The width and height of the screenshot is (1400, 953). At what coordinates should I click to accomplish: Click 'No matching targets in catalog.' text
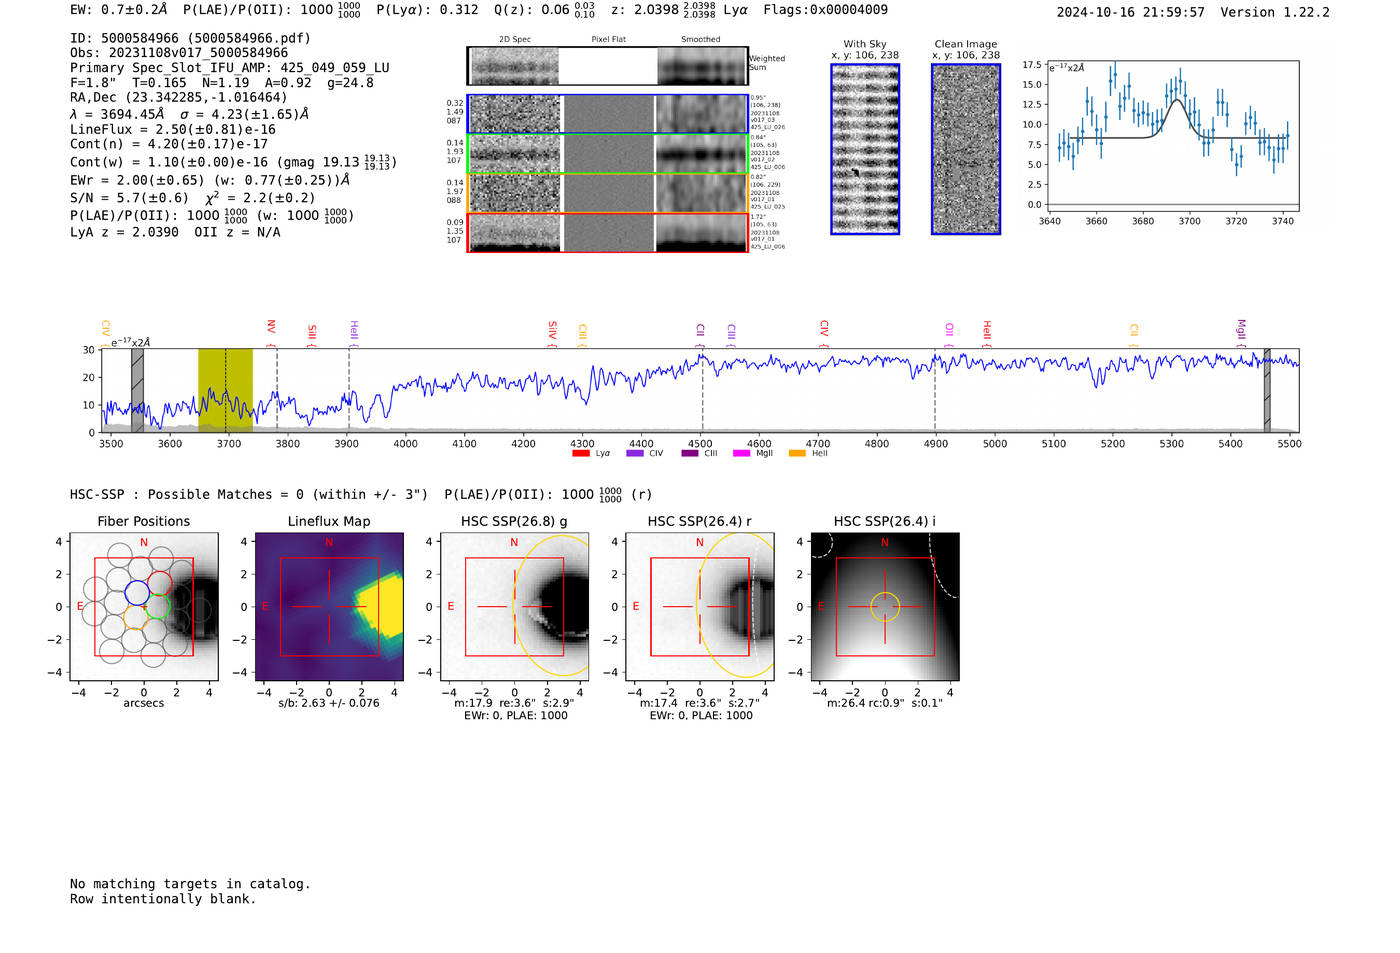pyautogui.click(x=190, y=884)
